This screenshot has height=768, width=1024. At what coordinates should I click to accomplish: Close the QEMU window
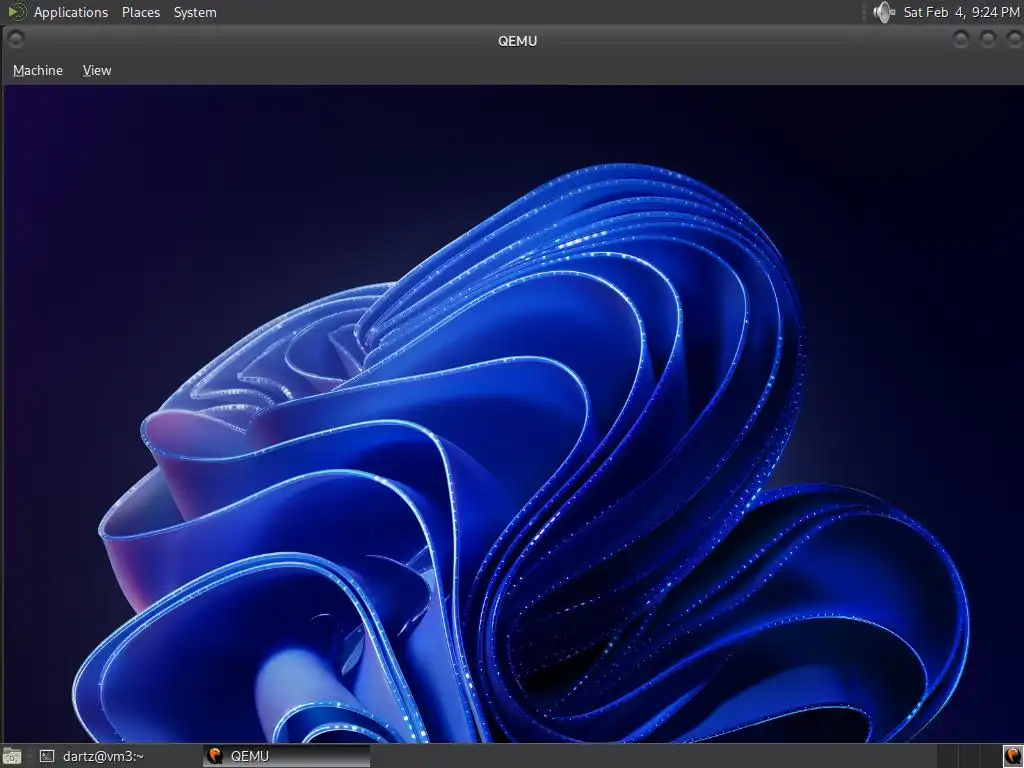1014,40
